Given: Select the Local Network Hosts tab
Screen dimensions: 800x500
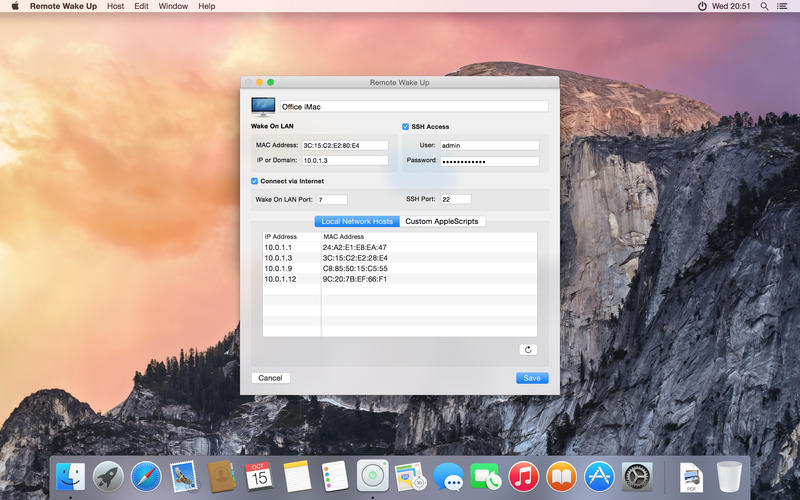Looking at the screenshot, I should (x=357, y=221).
